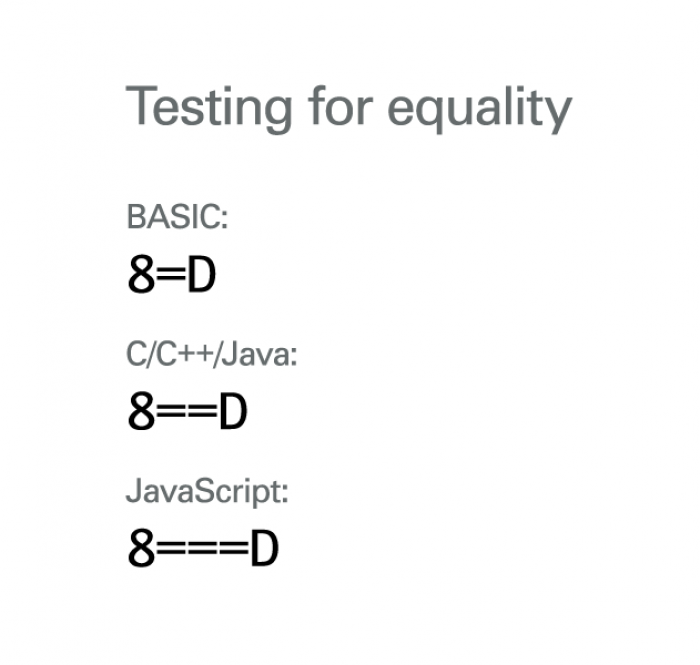The height and width of the screenshot is (665, 700).
Task: Select the letter D in 8=D
Action: [x=201, y=274]
